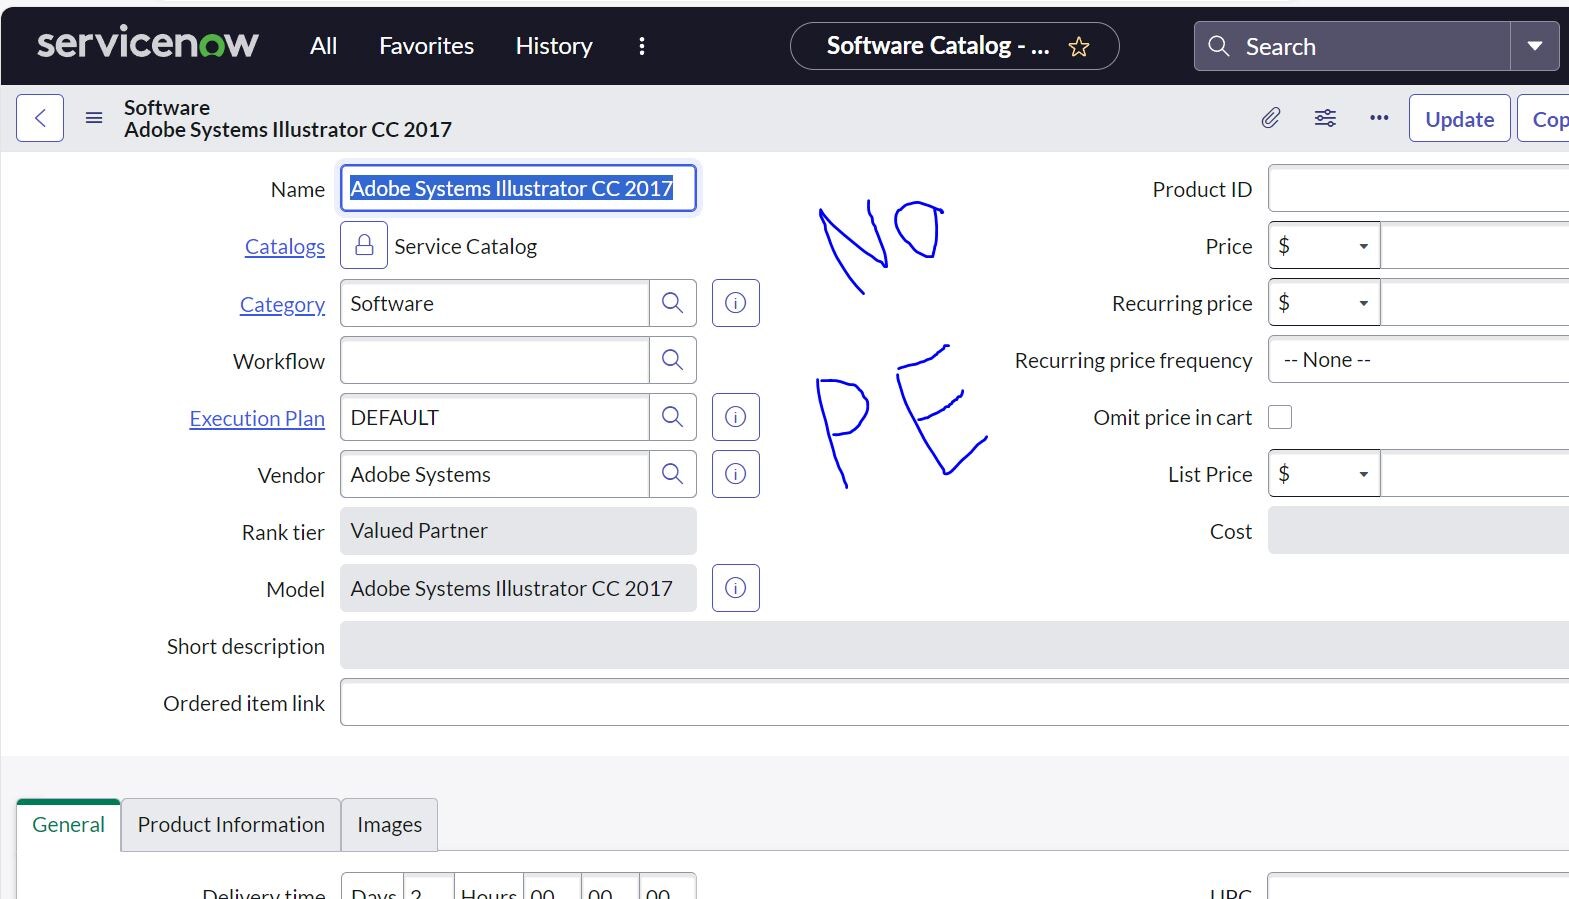Click the Price amount field
Viewport: 1569px width, 899px height.
pyautogui.click(x=1475, y=245)
